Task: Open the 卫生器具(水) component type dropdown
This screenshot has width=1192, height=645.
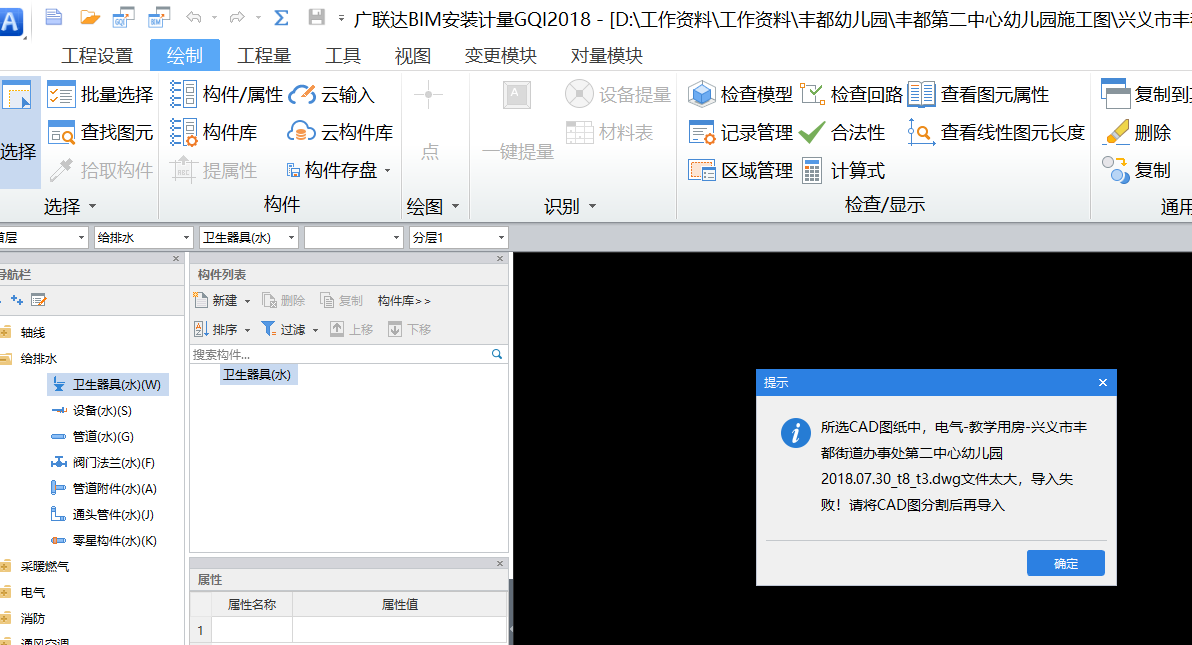Action: pyautogui.click(x=249, y=237)
